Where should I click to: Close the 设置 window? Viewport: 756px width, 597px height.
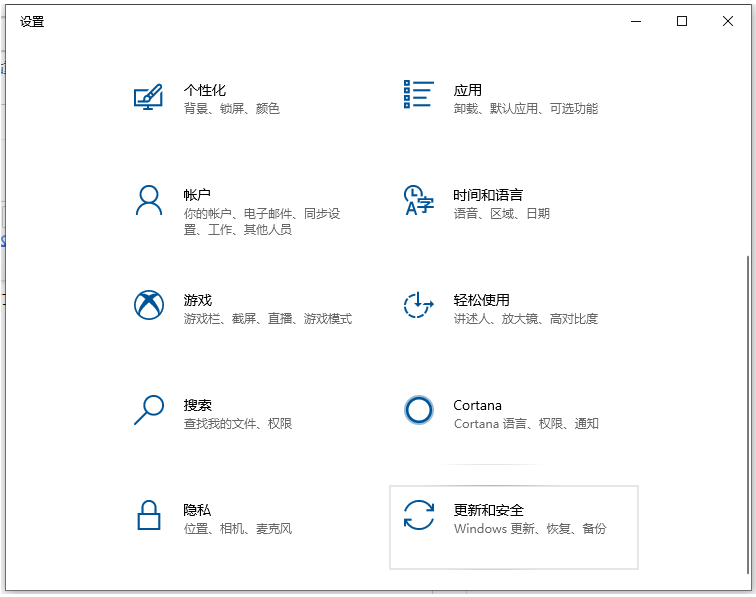[x=728, y=21]
